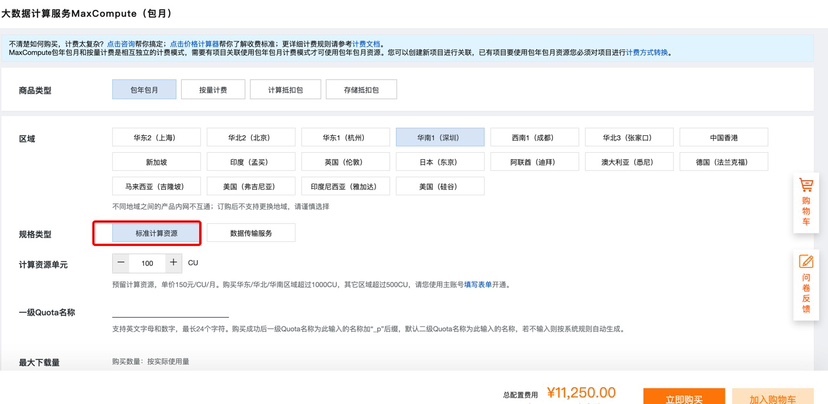
Task: Open the 计费方式转换 link
Action: coord(647,53)
